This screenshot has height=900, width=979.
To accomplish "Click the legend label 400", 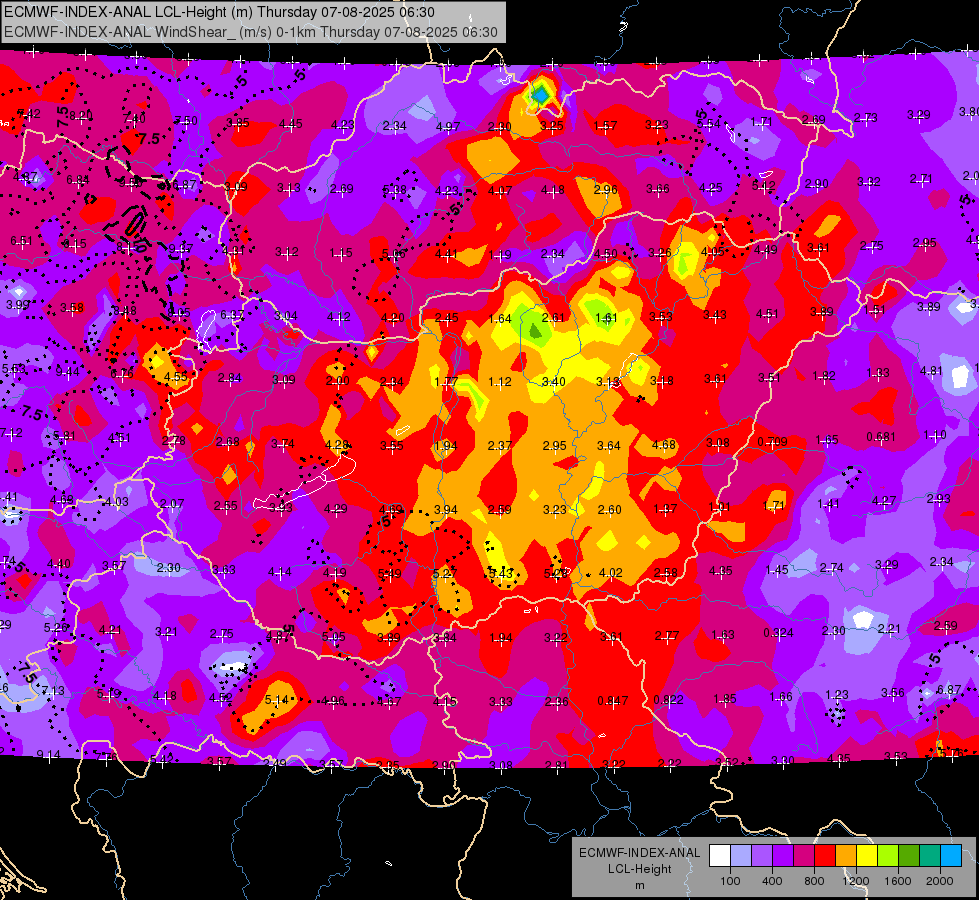I will 772,881.
